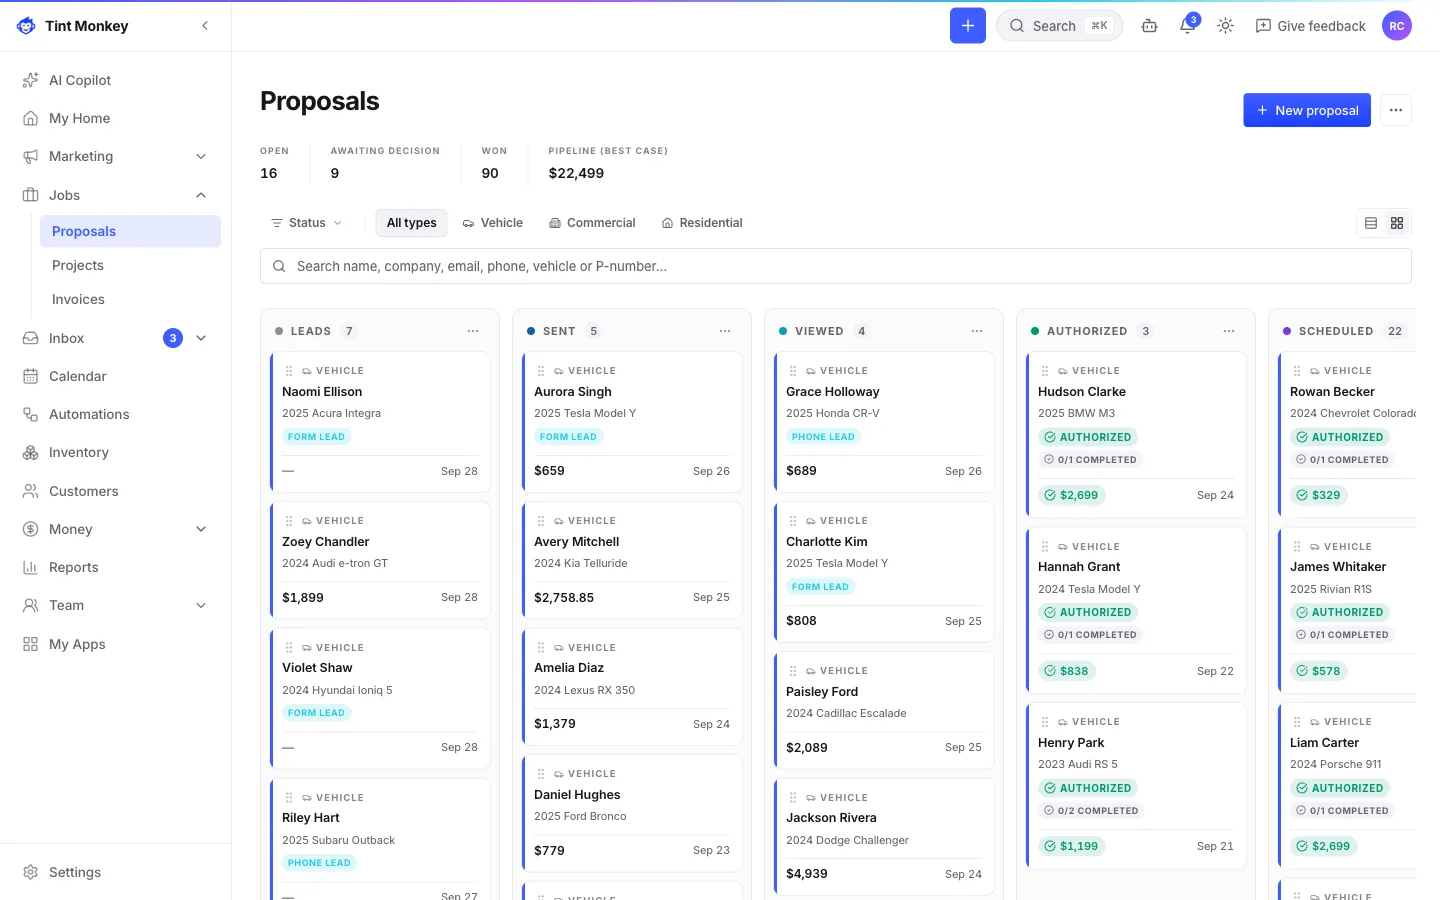
Task: Open the Sent column options menu
Action: coord(725,331)
